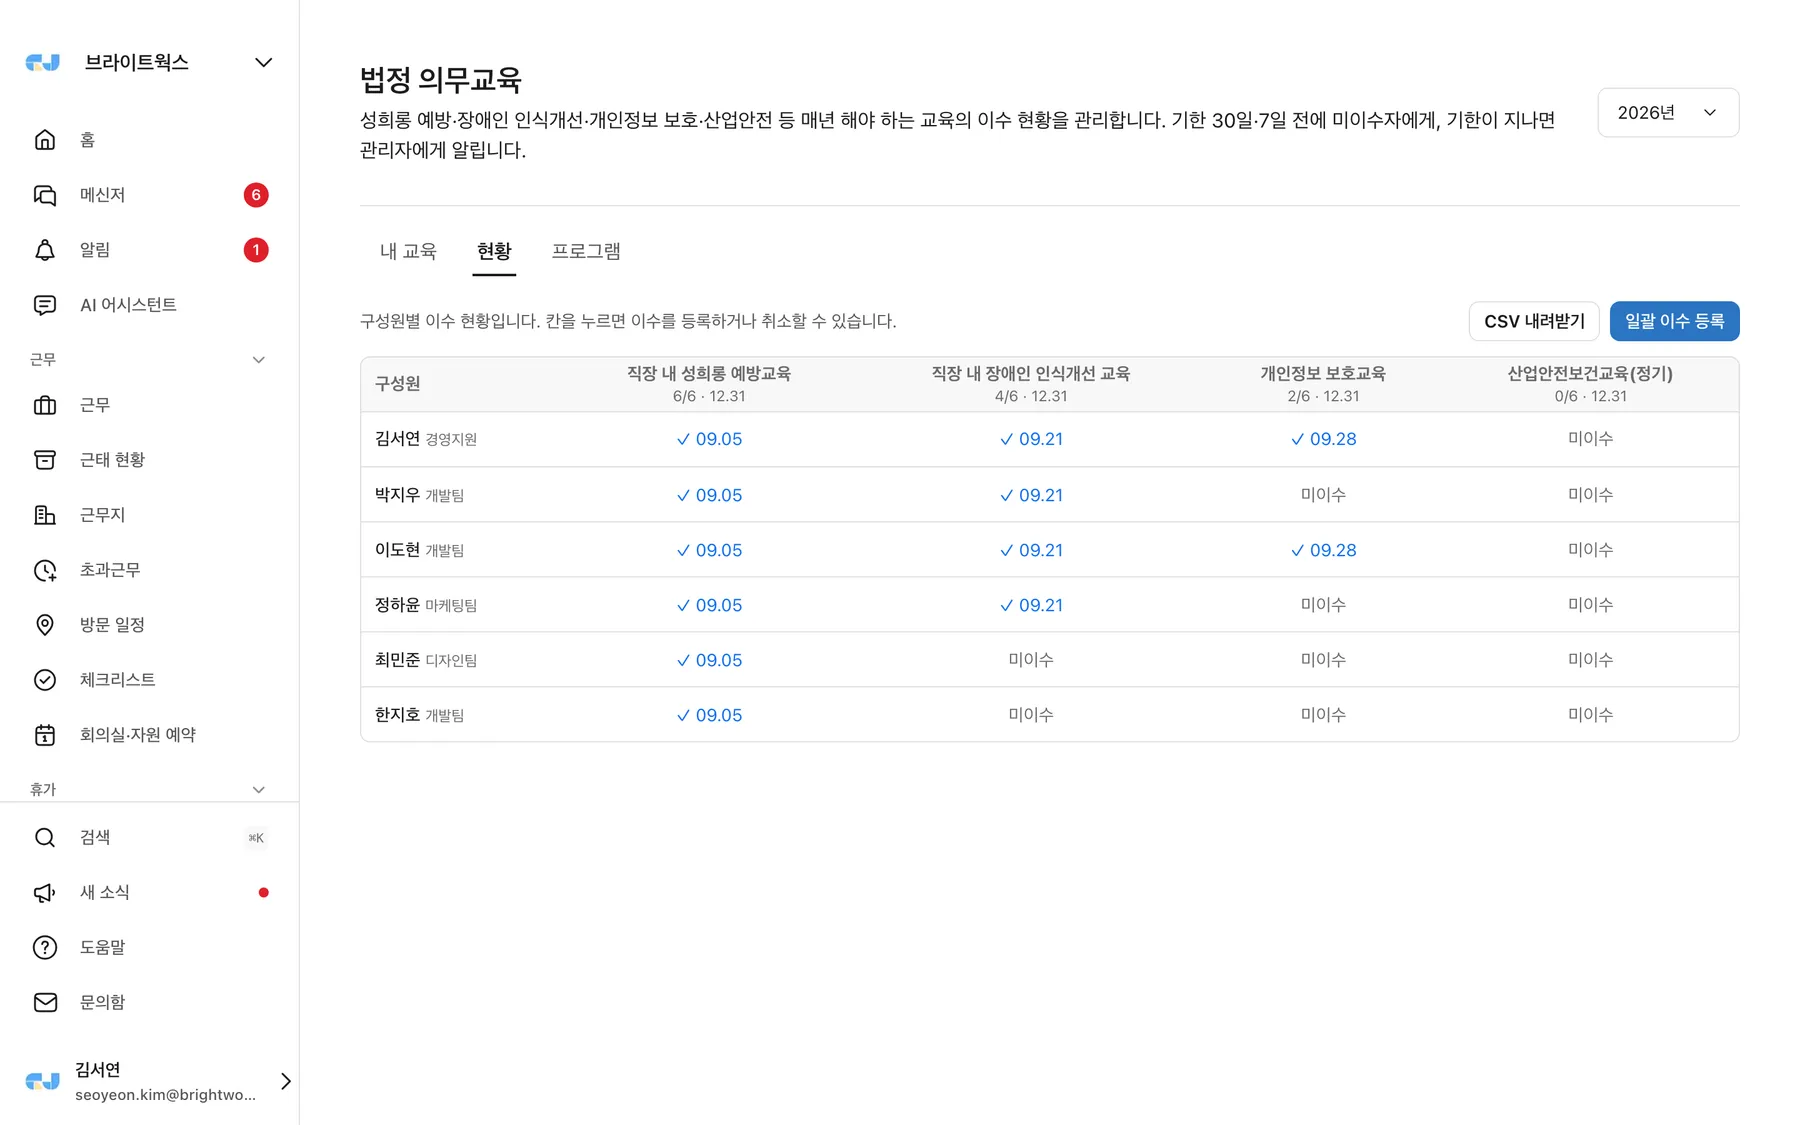Toggle 한지호's 성희롱 예방교육 09.05 cell
Image resolution: width=1800 pixels, height=1125 pixels.
709,715
